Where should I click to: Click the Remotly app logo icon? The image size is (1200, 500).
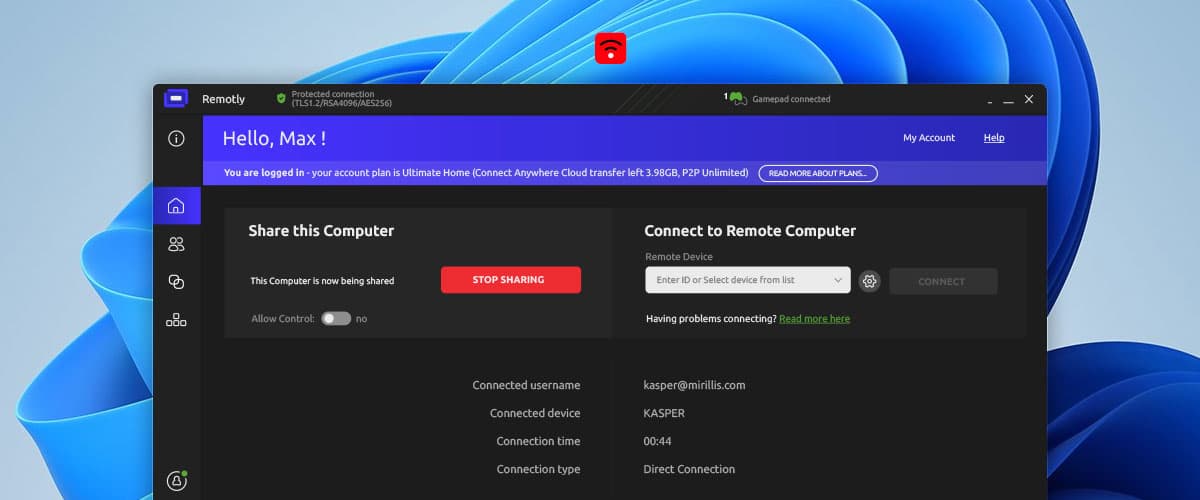point(176,99)
